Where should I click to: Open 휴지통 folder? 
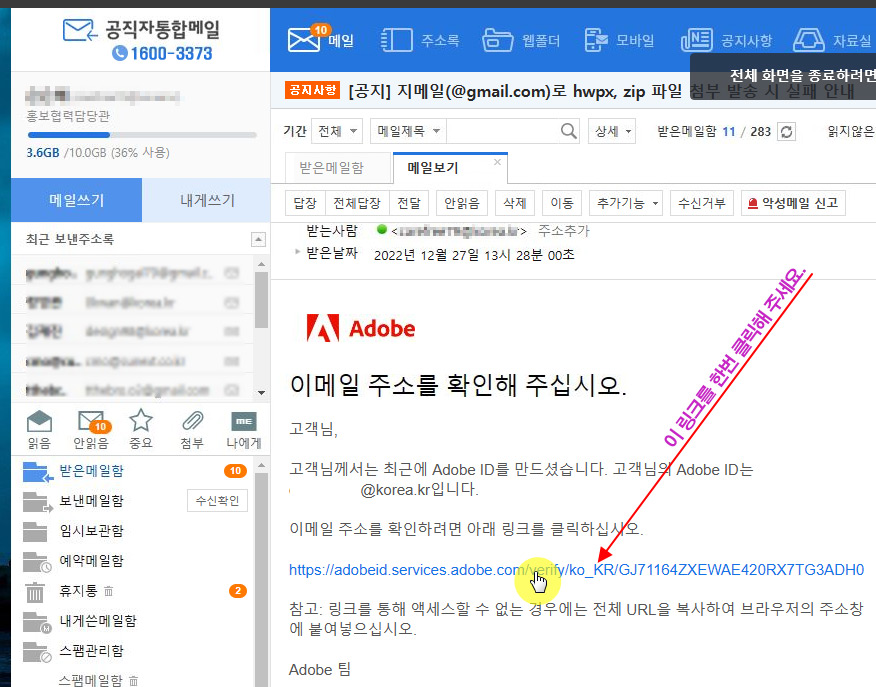(78, 590)
